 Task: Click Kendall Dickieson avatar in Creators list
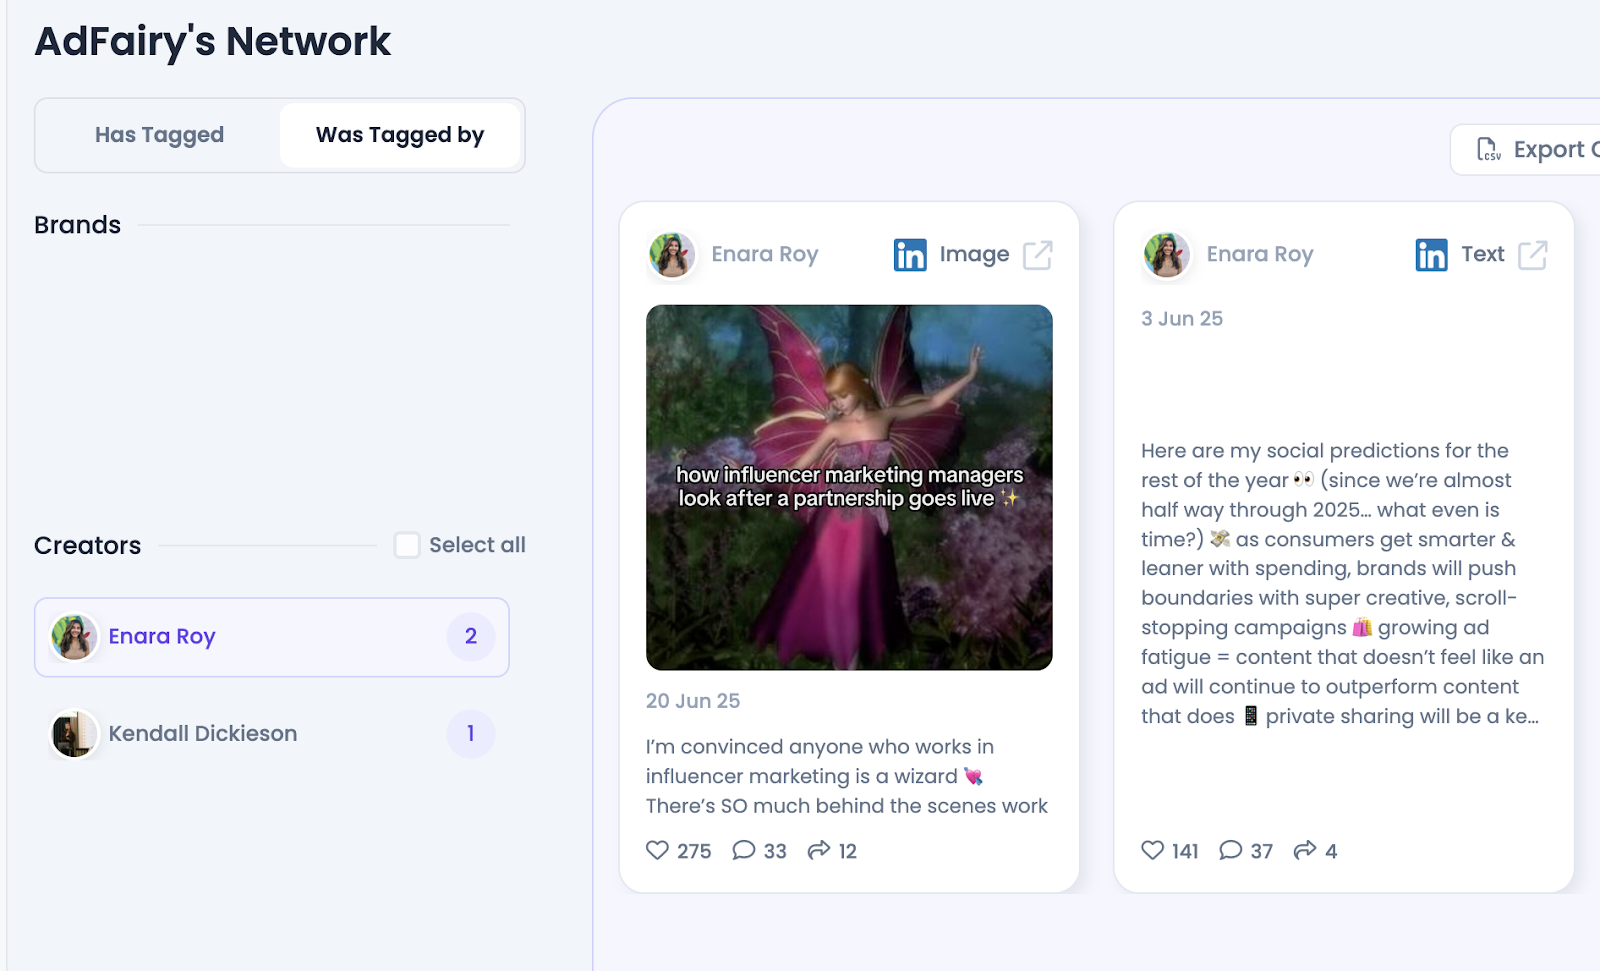point(74,734)
